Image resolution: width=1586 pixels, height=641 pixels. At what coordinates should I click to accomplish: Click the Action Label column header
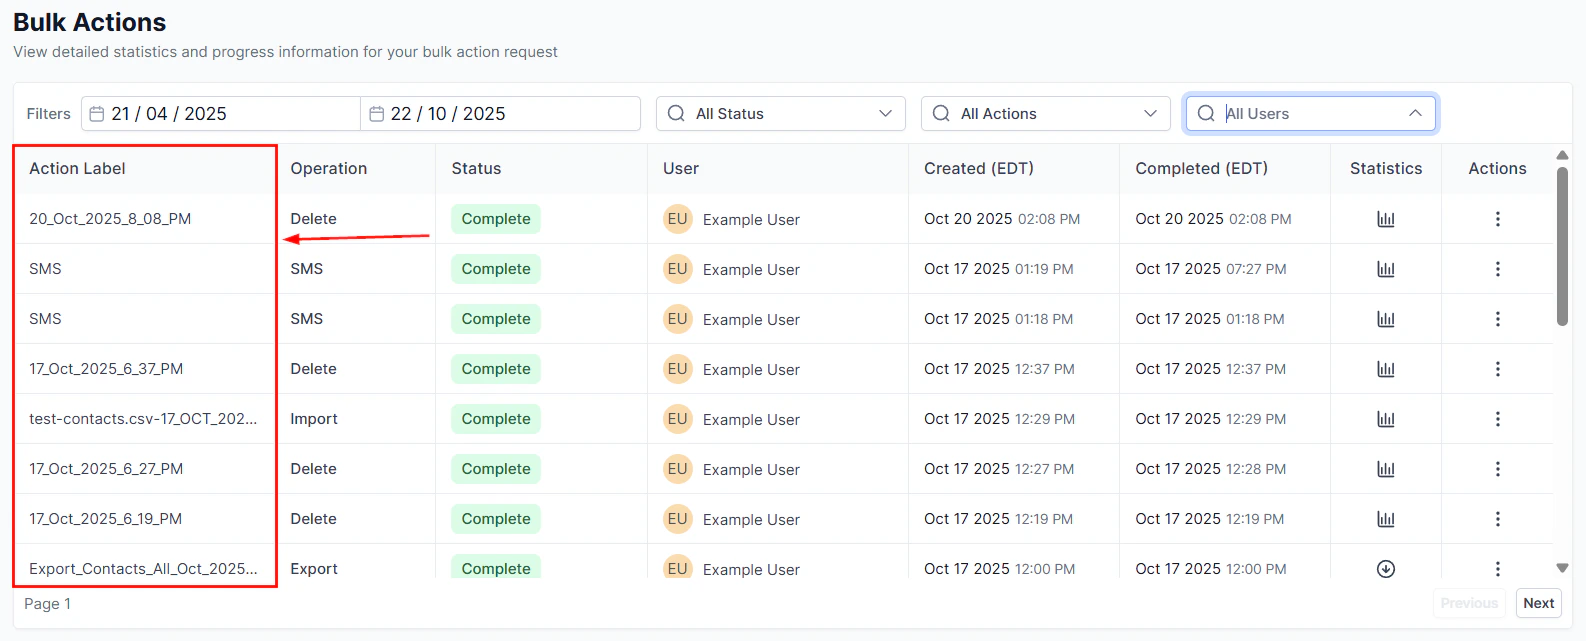pos(77,169)
